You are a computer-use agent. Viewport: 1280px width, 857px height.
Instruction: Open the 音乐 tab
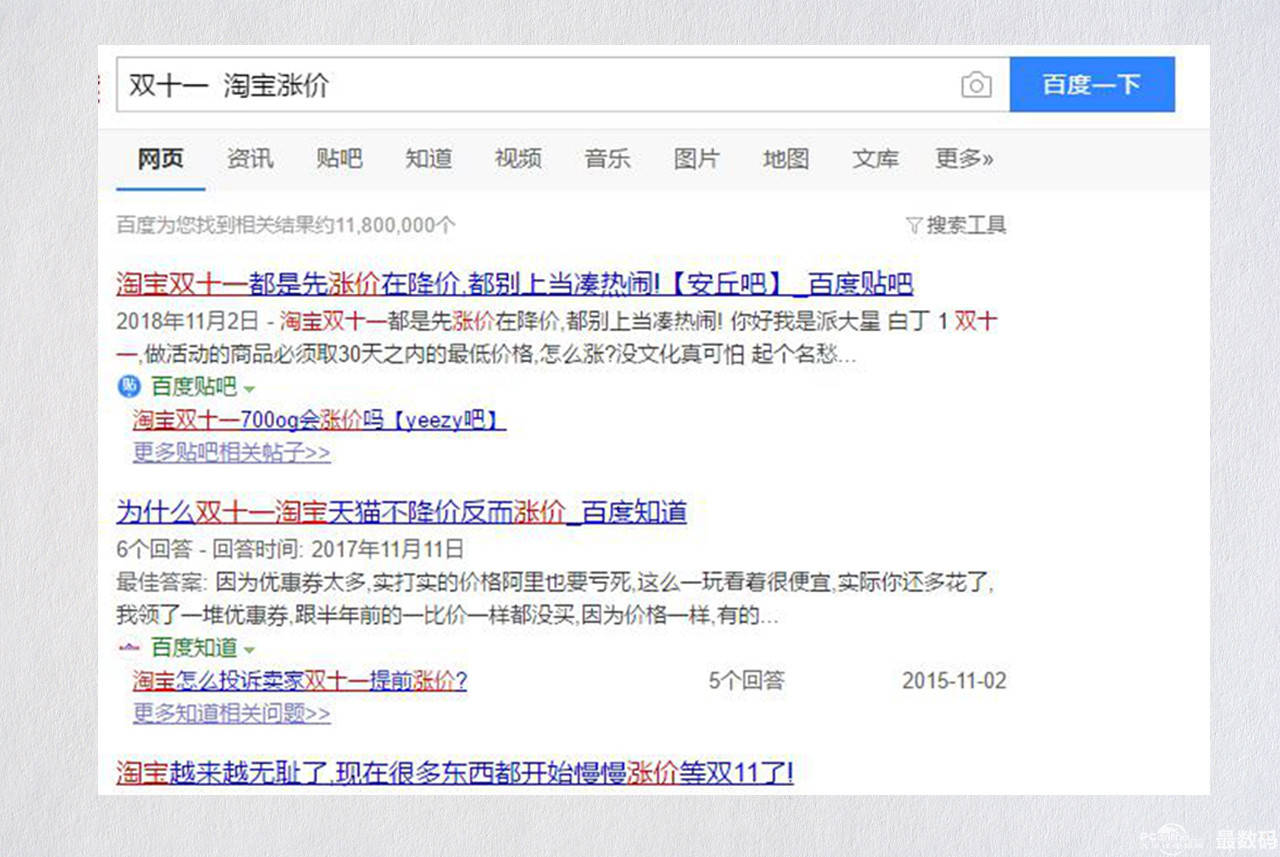point(608,158)
